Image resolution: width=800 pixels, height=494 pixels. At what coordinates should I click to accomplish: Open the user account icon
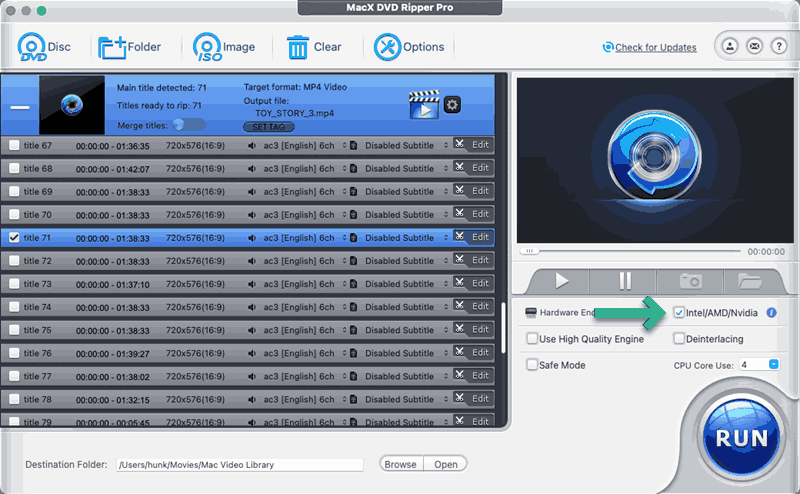point(730,46)
